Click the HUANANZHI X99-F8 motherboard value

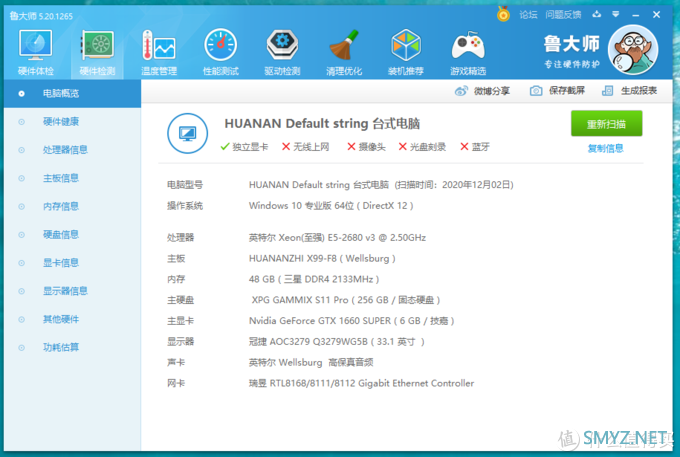pyautogui.click(x=322, y=258)
